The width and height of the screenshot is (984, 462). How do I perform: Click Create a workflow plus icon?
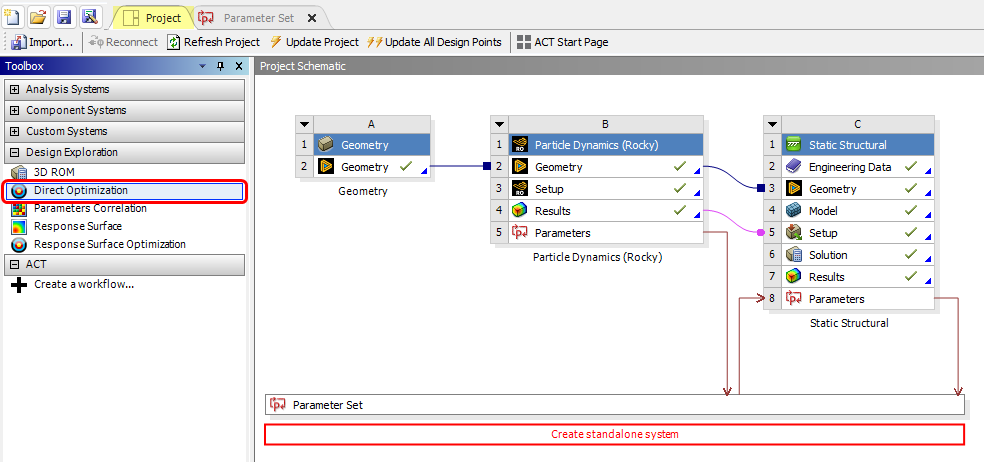point(19,285)
